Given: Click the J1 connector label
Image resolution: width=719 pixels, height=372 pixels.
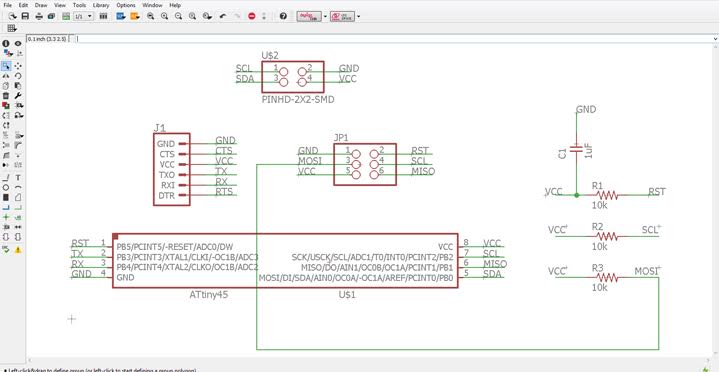Looking at the screenshot, I should click(160, 128).
